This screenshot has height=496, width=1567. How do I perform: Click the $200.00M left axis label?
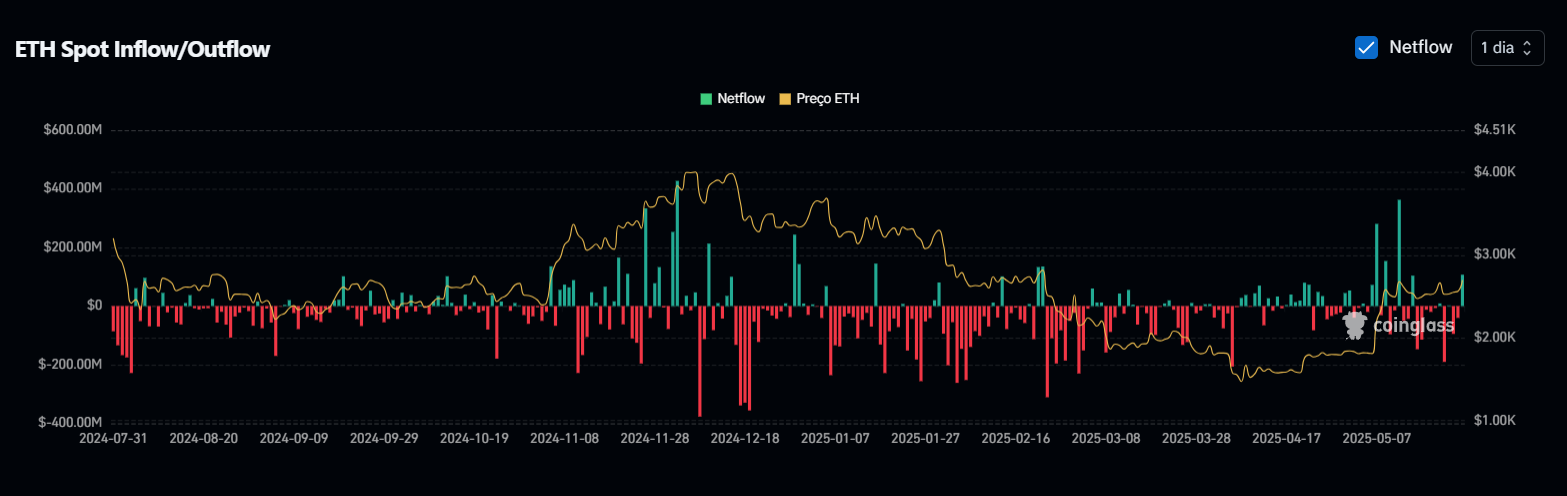tap(72, 247)
